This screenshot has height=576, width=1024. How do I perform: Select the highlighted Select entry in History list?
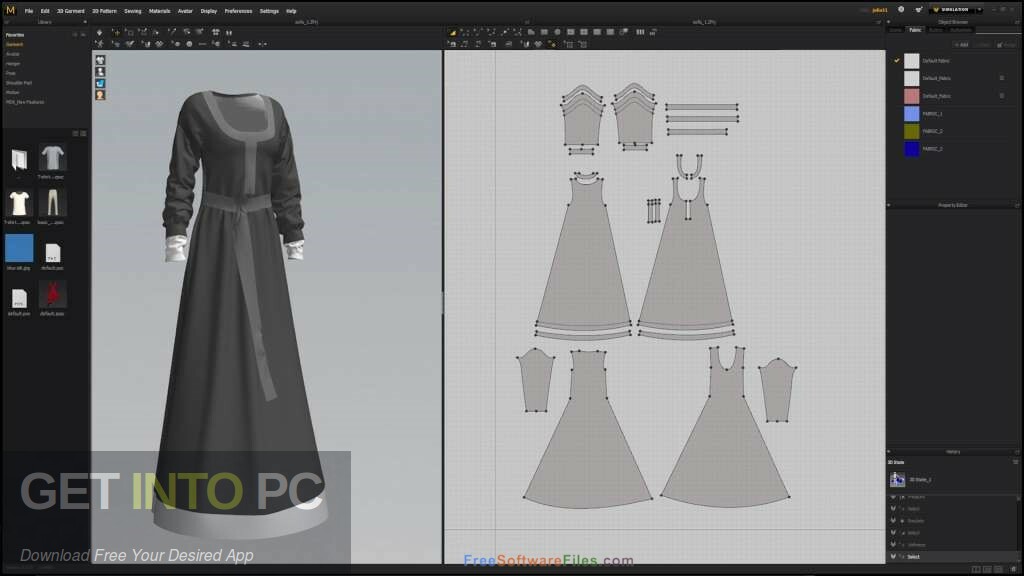point(952,557)
